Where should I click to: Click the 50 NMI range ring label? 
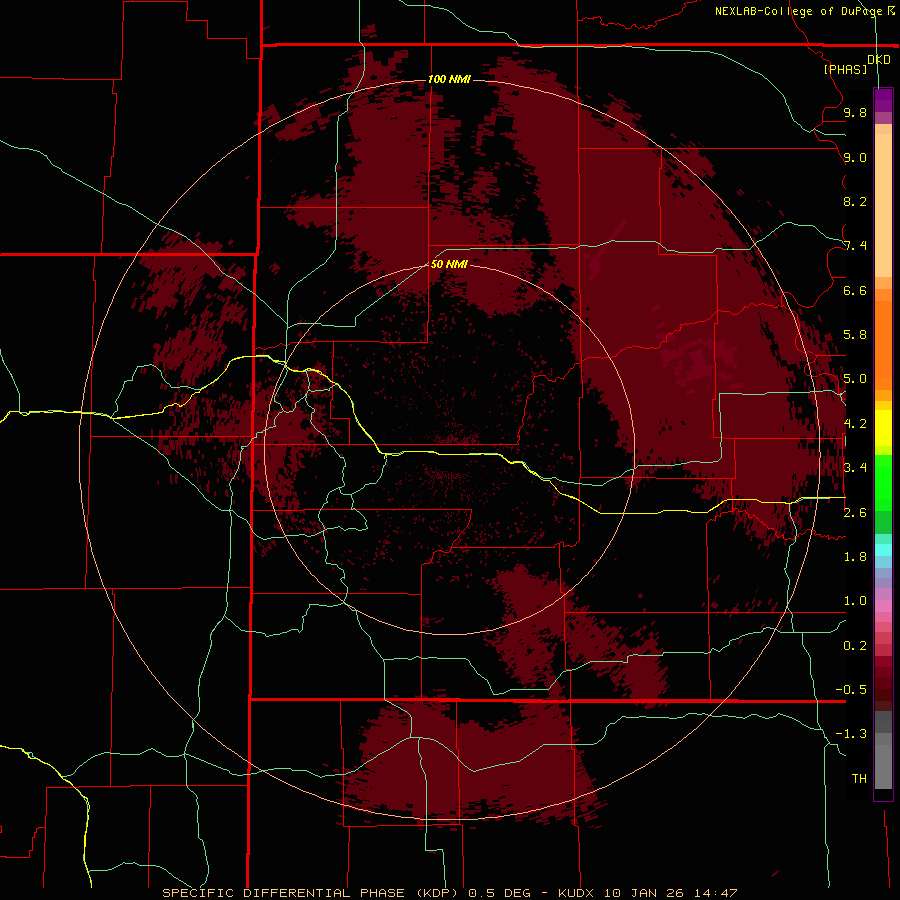point(449,264)
